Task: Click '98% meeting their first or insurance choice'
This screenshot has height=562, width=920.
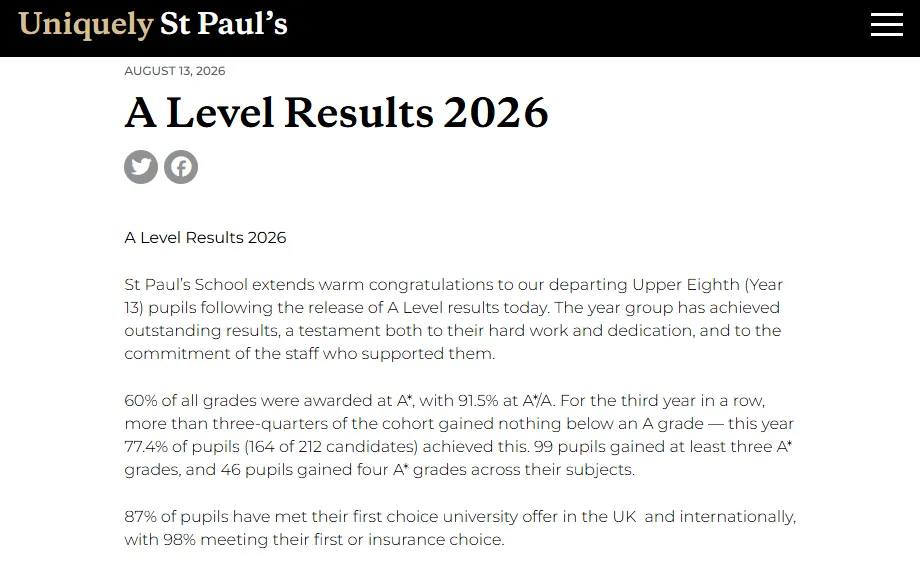Action: pyautogui.click(x=333, y=539)
